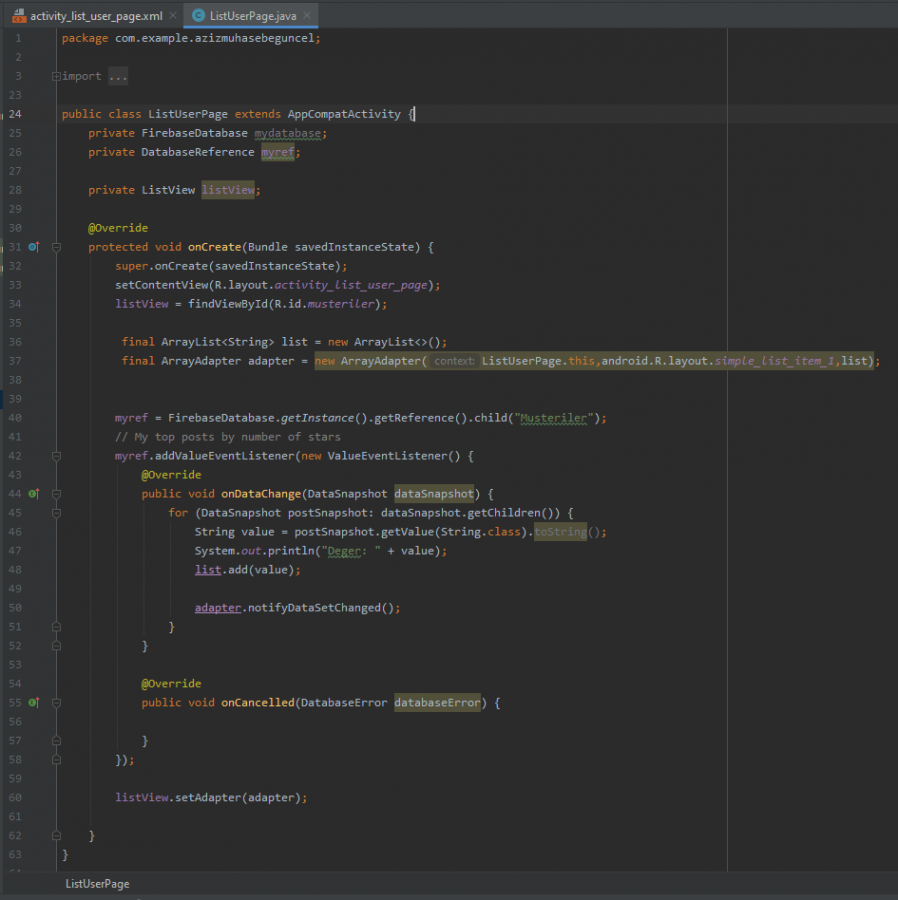Collapse the onCancelled method fold
The image size is (898, 900).
[56, 703]
